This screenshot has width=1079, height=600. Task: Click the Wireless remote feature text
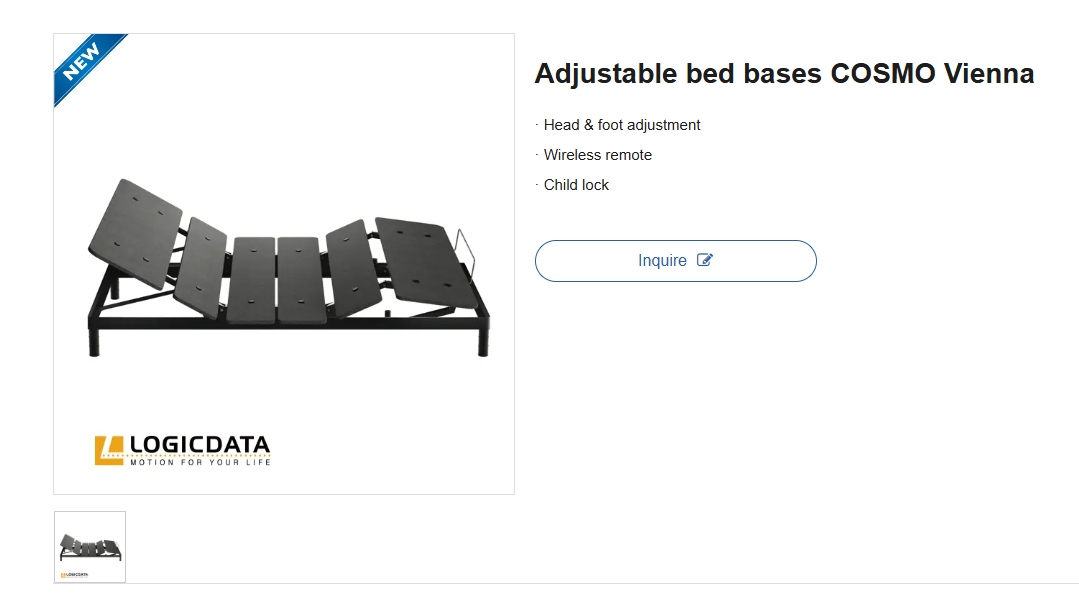point(598,155)
